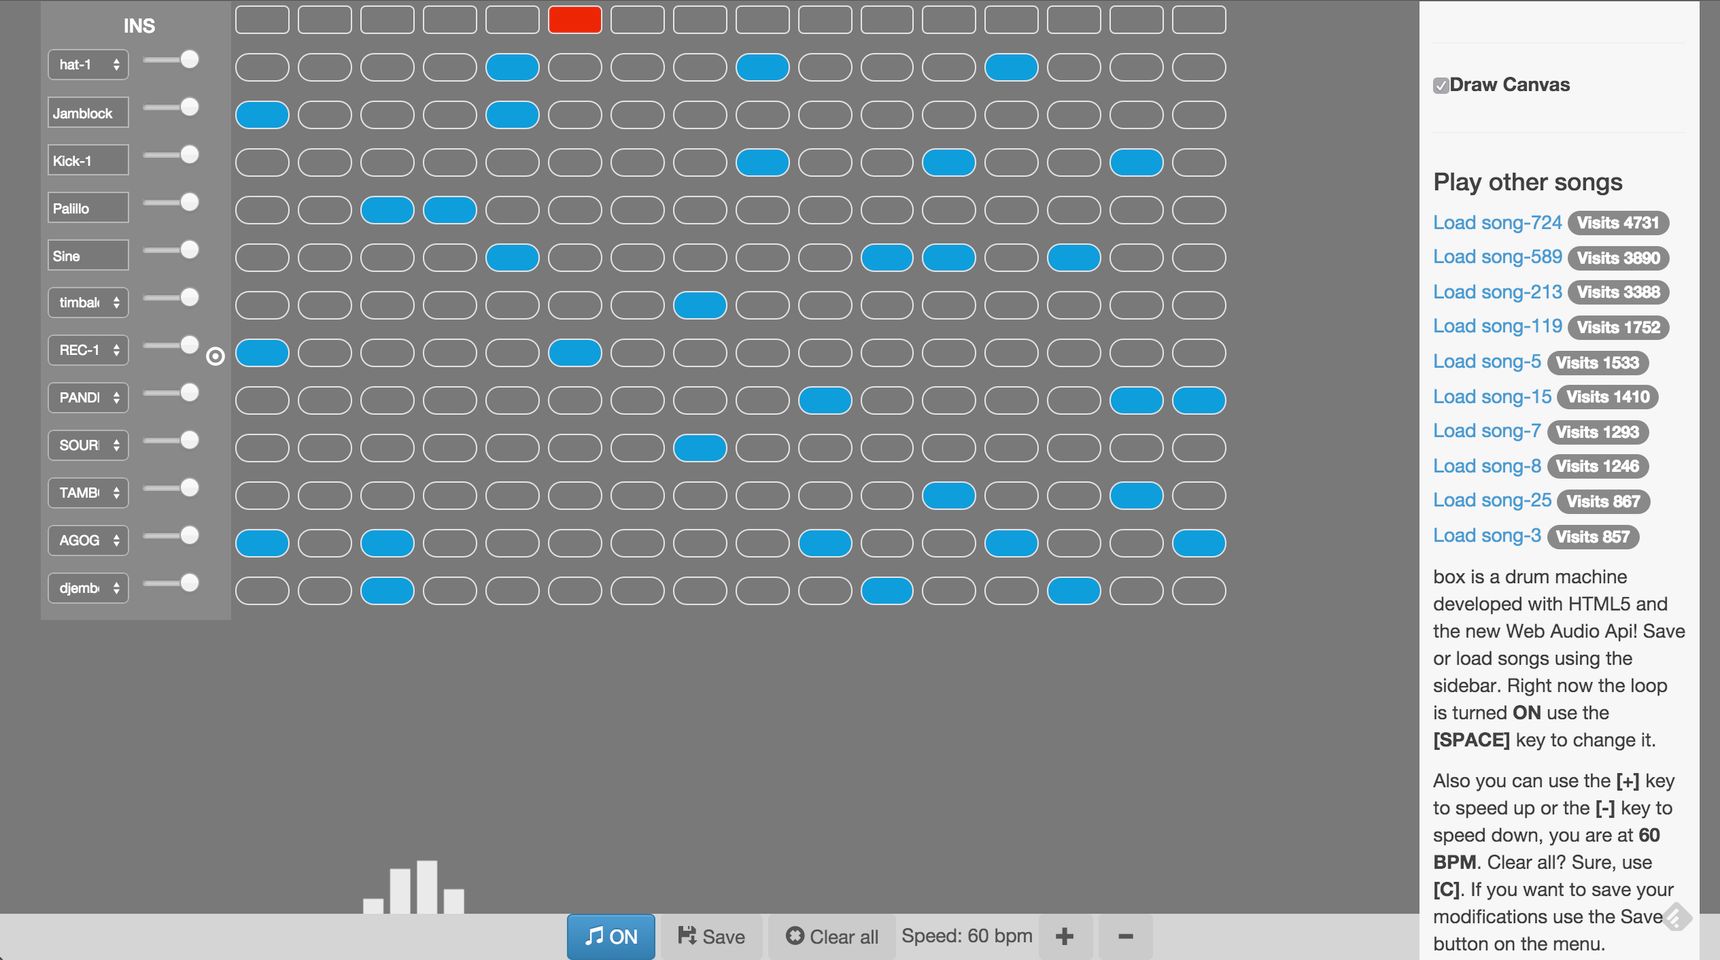
Task: Open the PANDI instrument dropdown
Action: pos(88,398)
